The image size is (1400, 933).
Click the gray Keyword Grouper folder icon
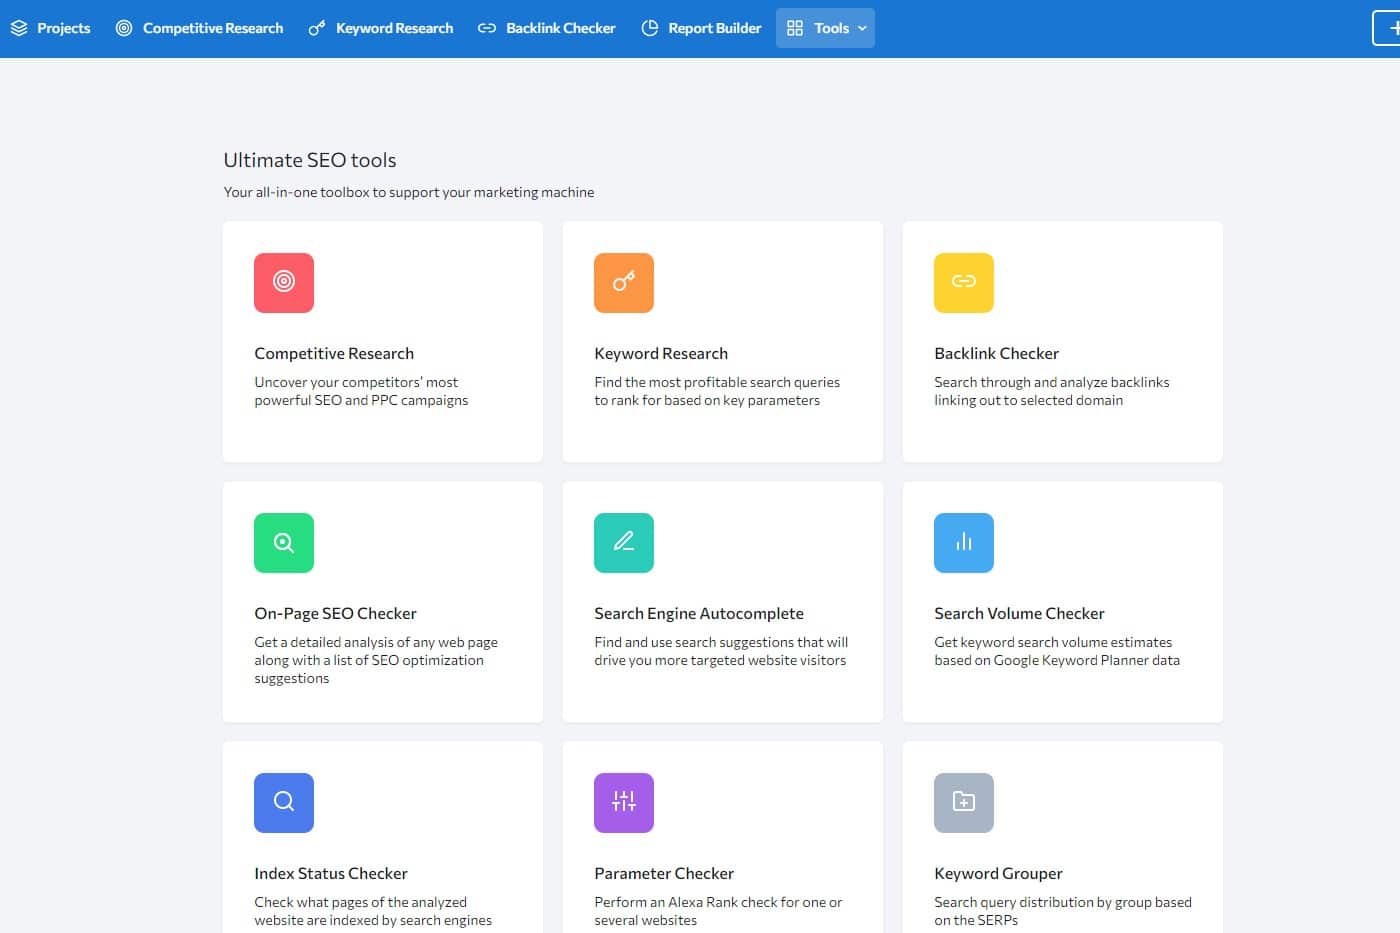click(964, 803)
